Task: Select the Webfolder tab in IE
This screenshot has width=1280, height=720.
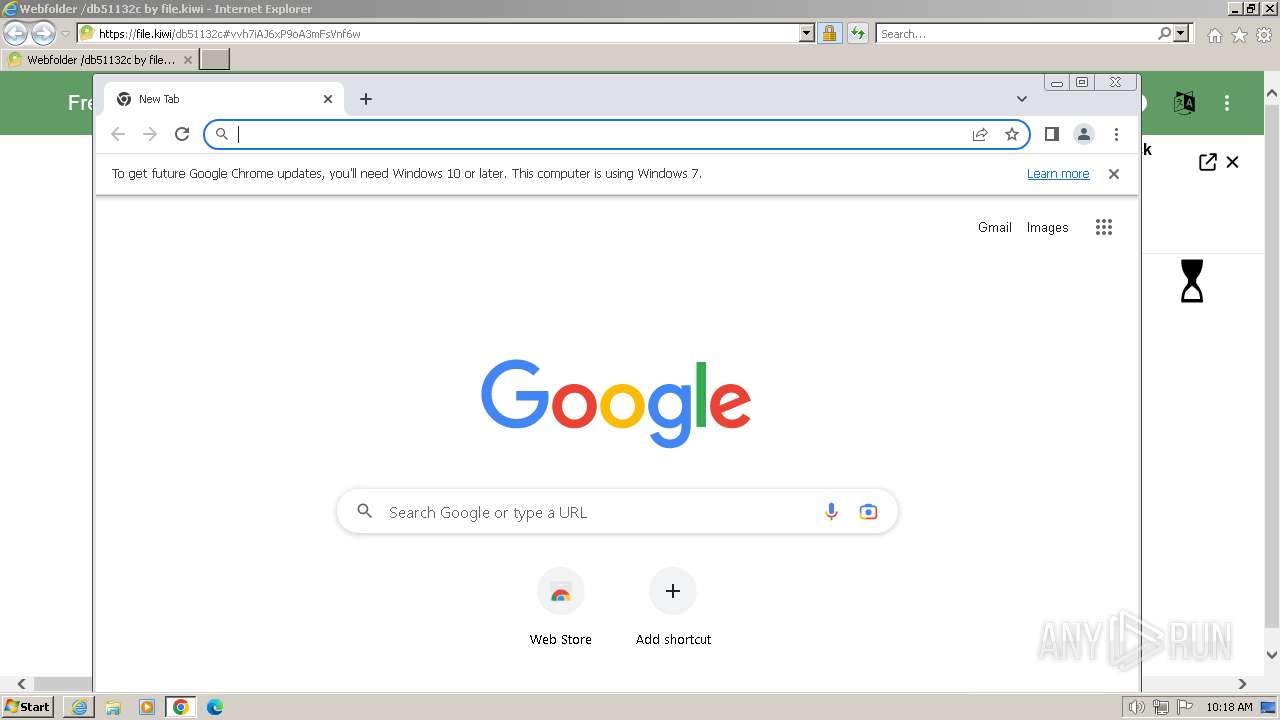Action: (100, 60)
